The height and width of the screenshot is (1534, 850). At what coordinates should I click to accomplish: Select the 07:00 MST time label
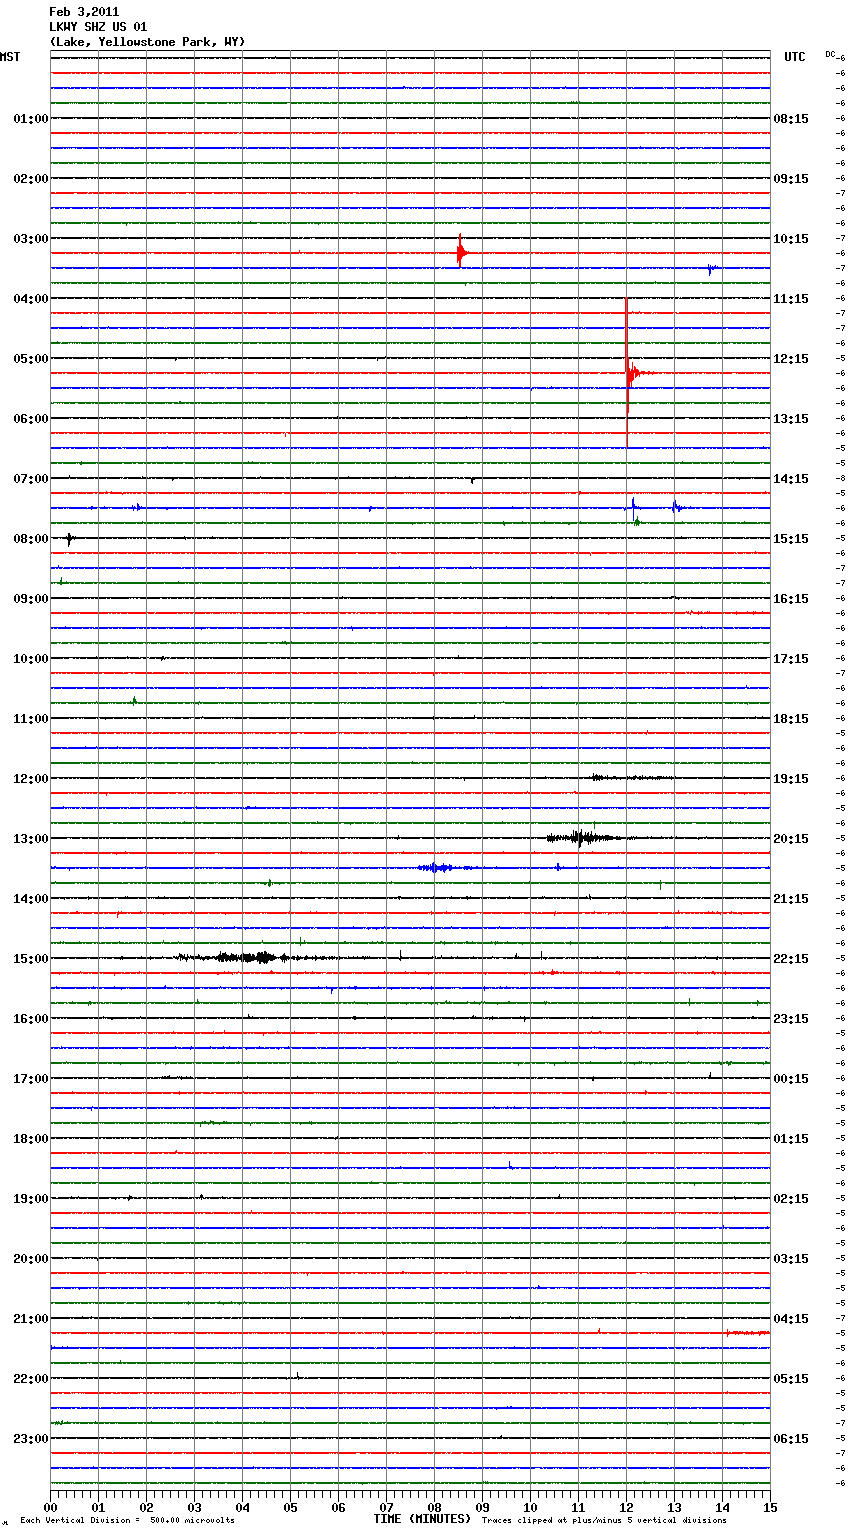31,479
